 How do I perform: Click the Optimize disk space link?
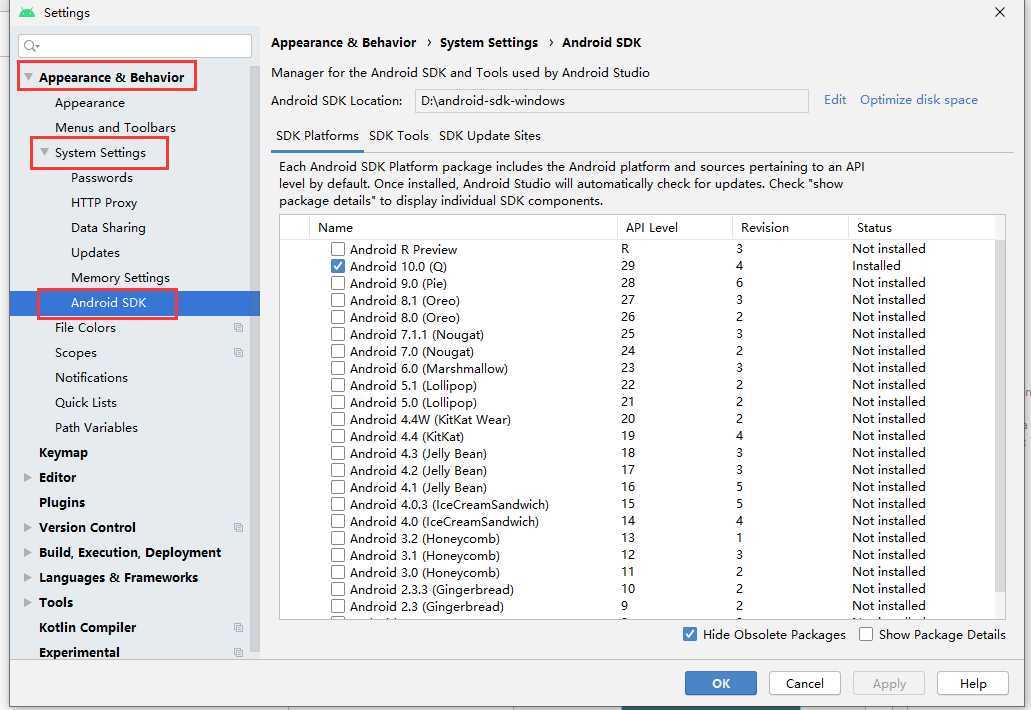click(919, 99)
